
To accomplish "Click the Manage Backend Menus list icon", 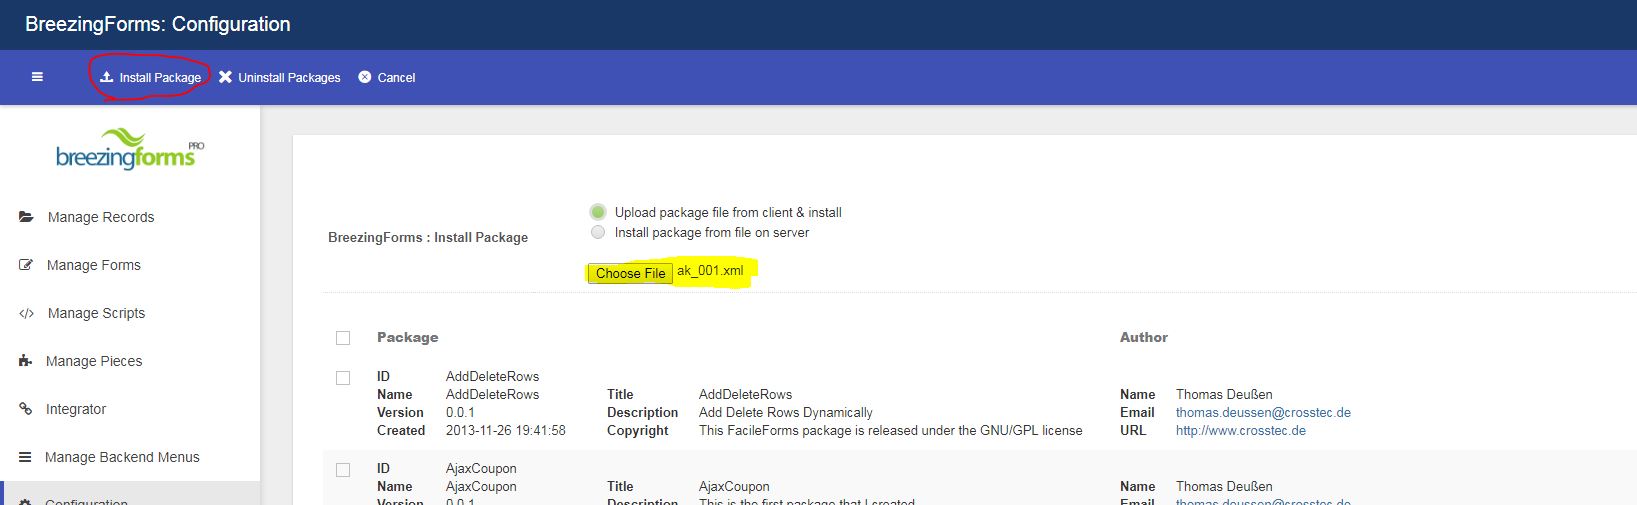I will pos(25,457).
